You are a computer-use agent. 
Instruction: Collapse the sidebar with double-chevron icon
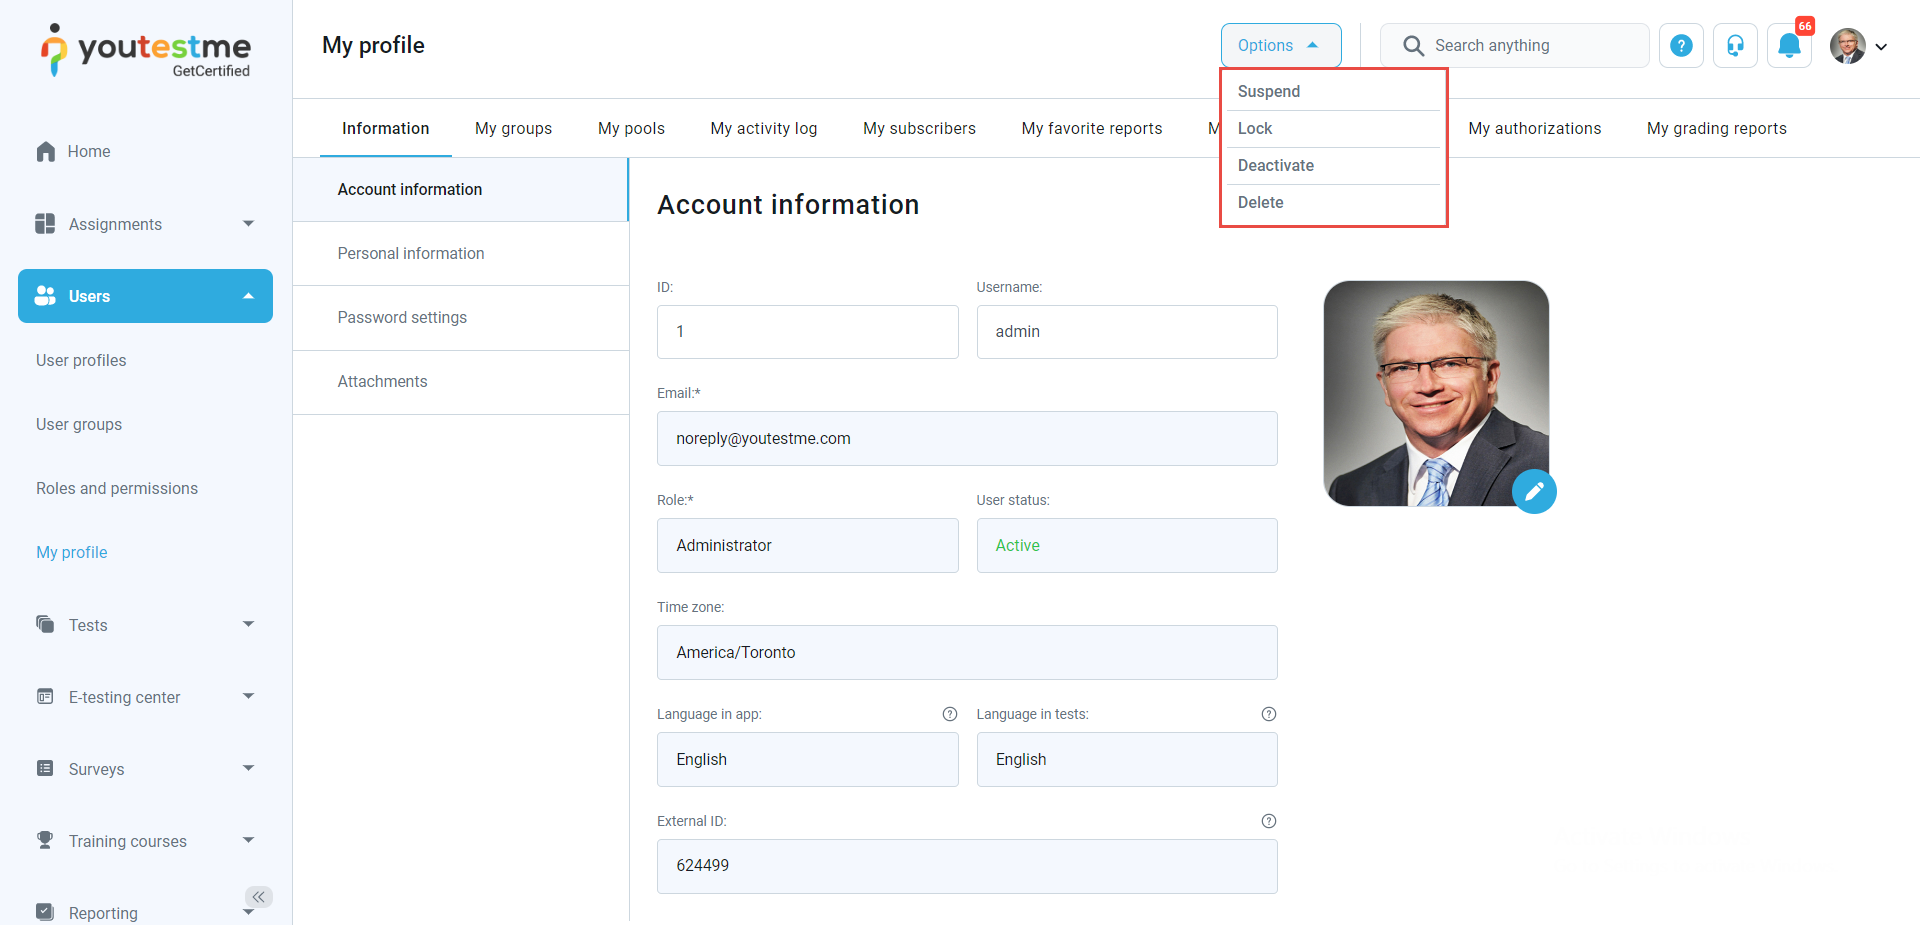[259, 897]
